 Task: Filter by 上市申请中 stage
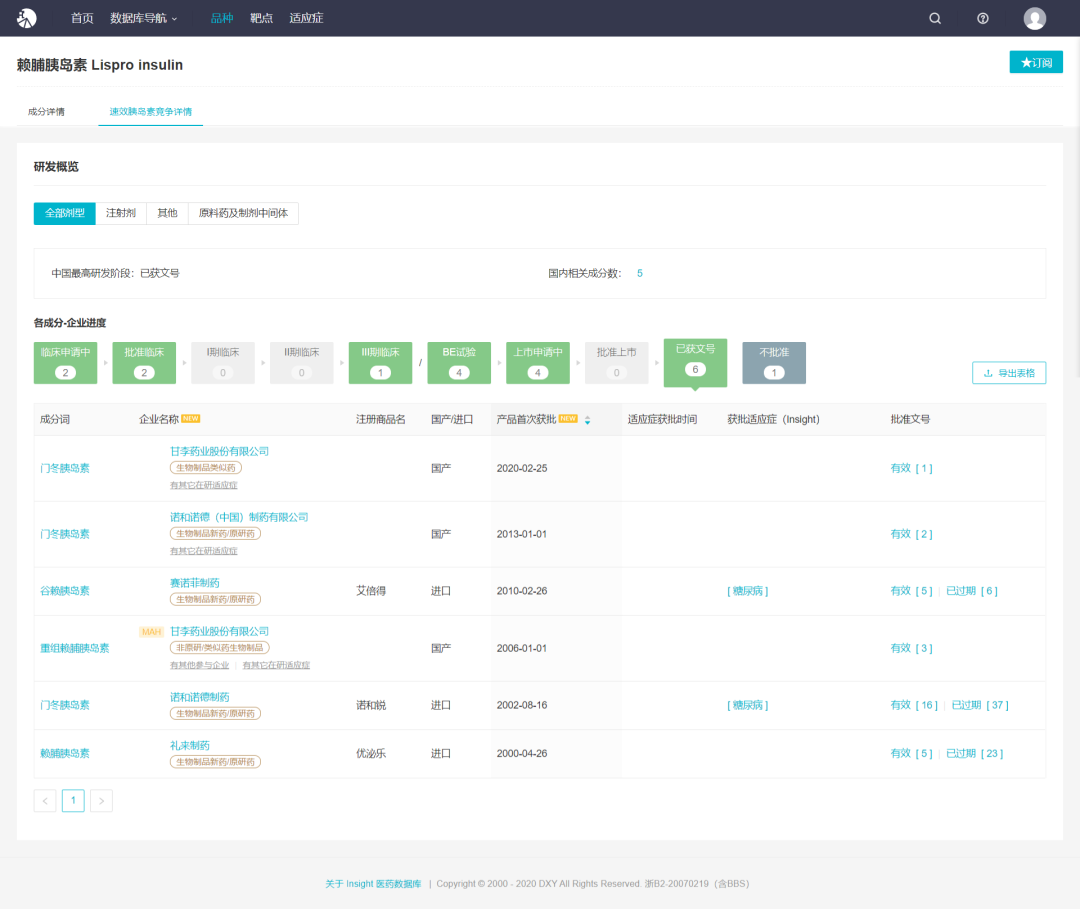pos(538,363)
